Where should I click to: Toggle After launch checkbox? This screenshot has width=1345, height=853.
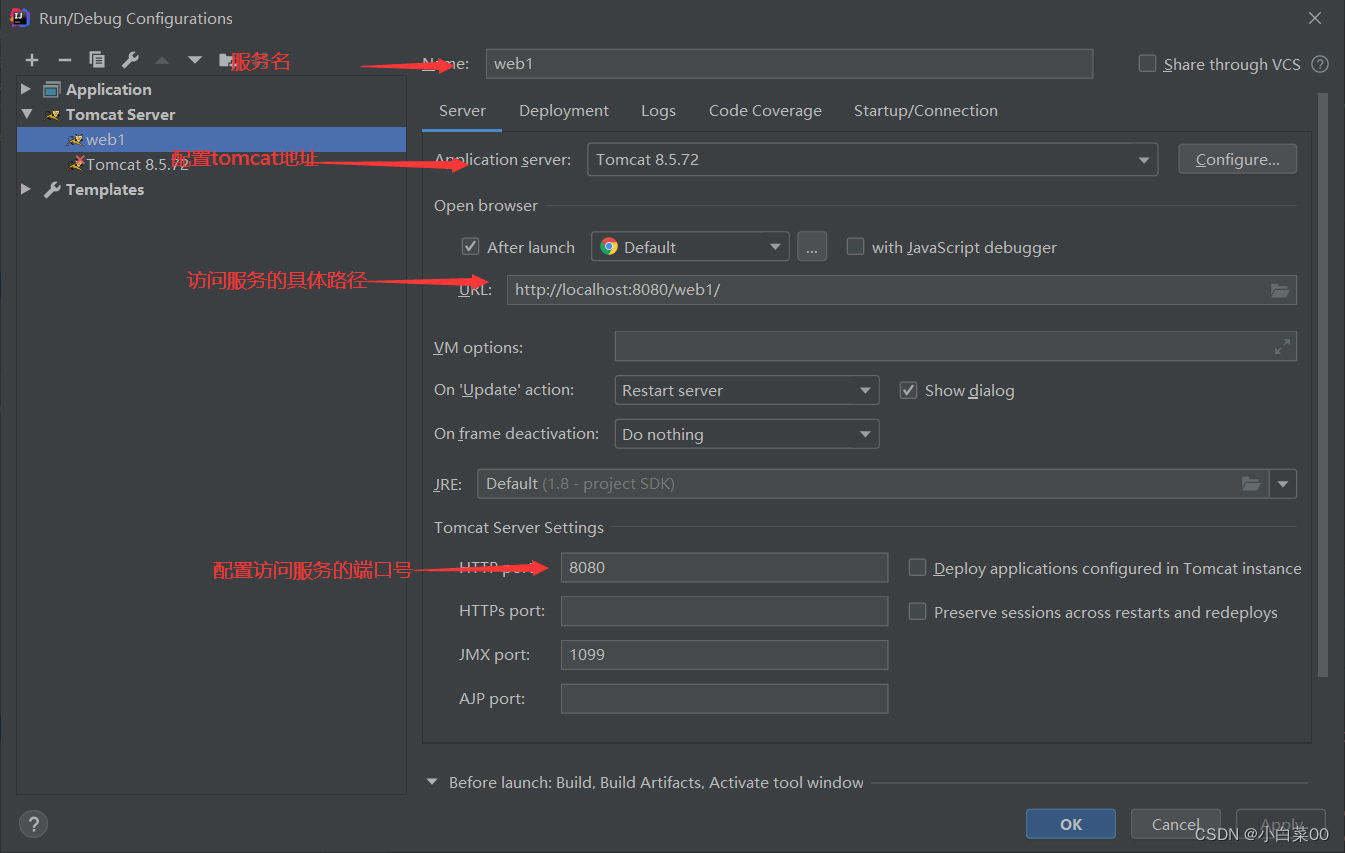click(x=470, y=246)
